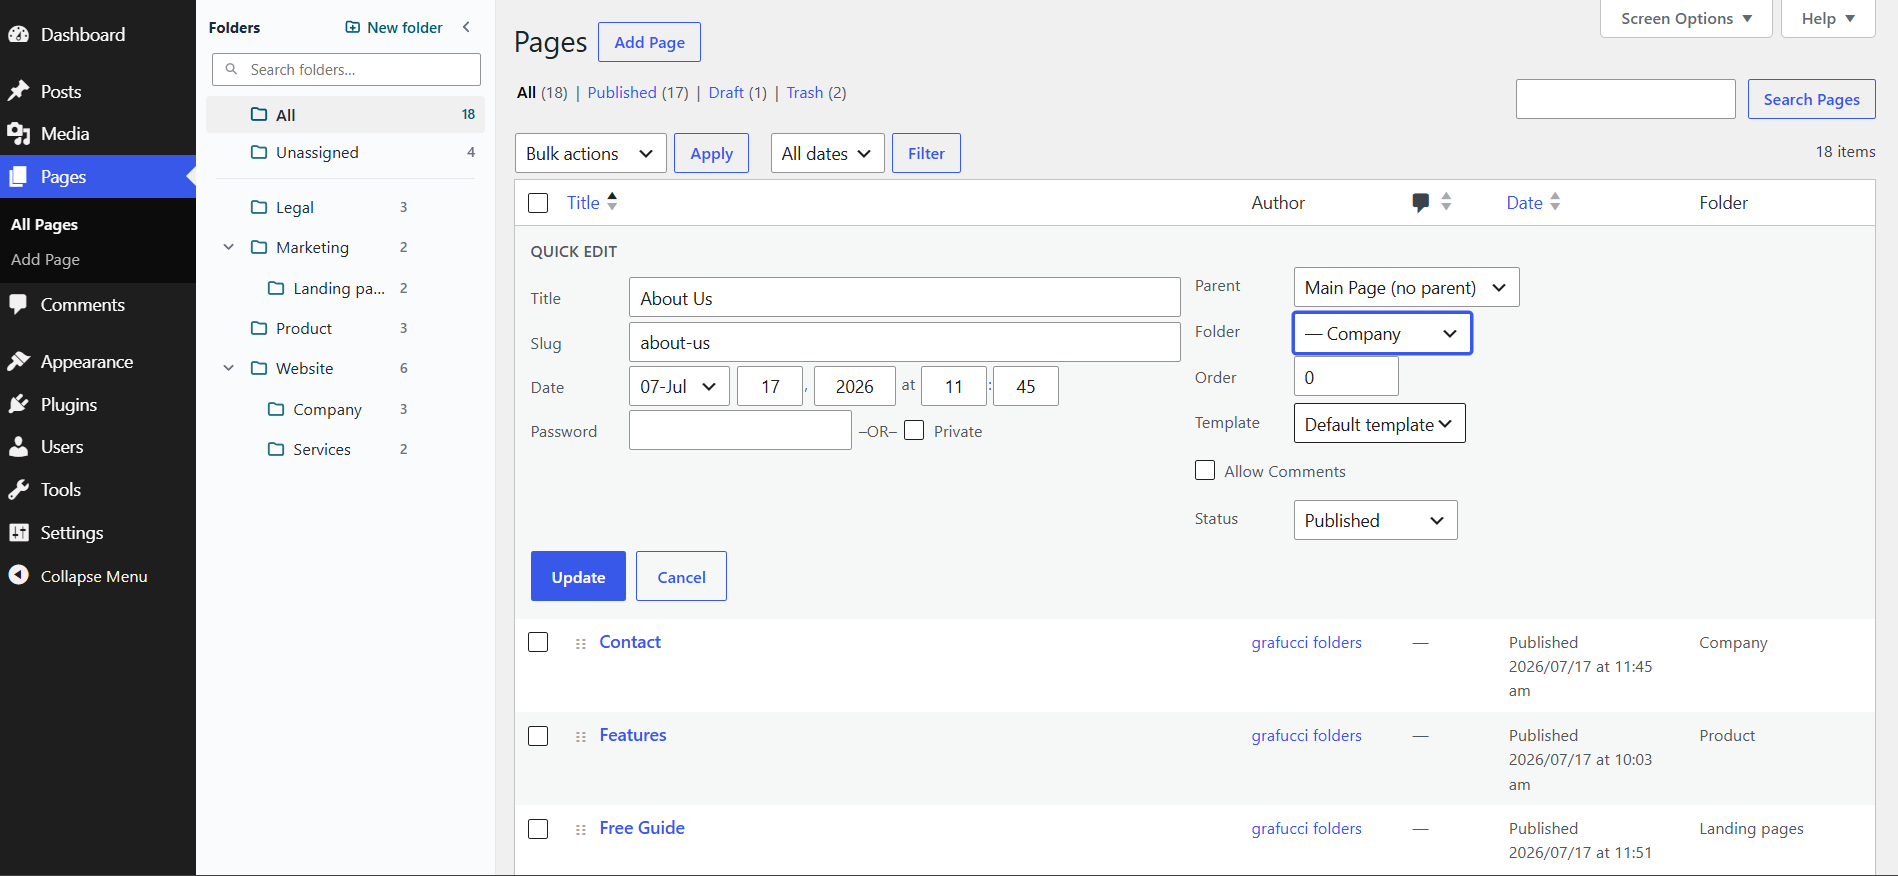Grab the drag handle beside Contact

tap(581, 644)
